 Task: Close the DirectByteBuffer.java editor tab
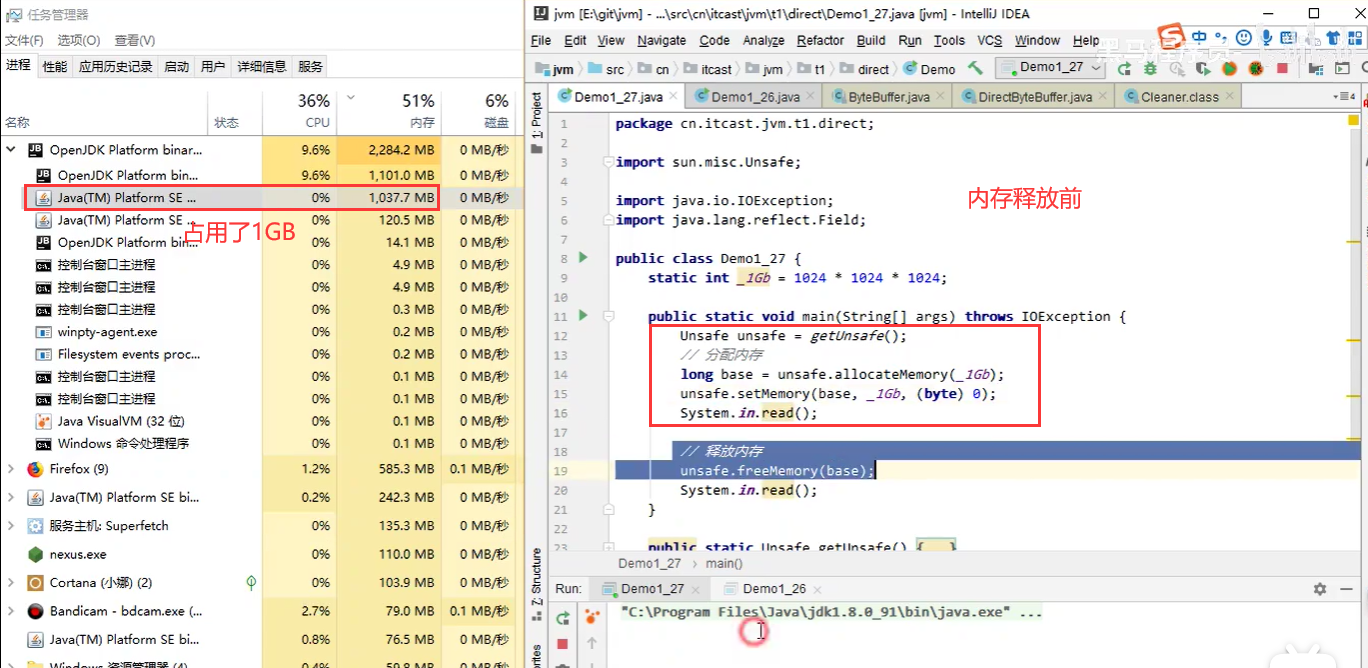coord(1102,97)
